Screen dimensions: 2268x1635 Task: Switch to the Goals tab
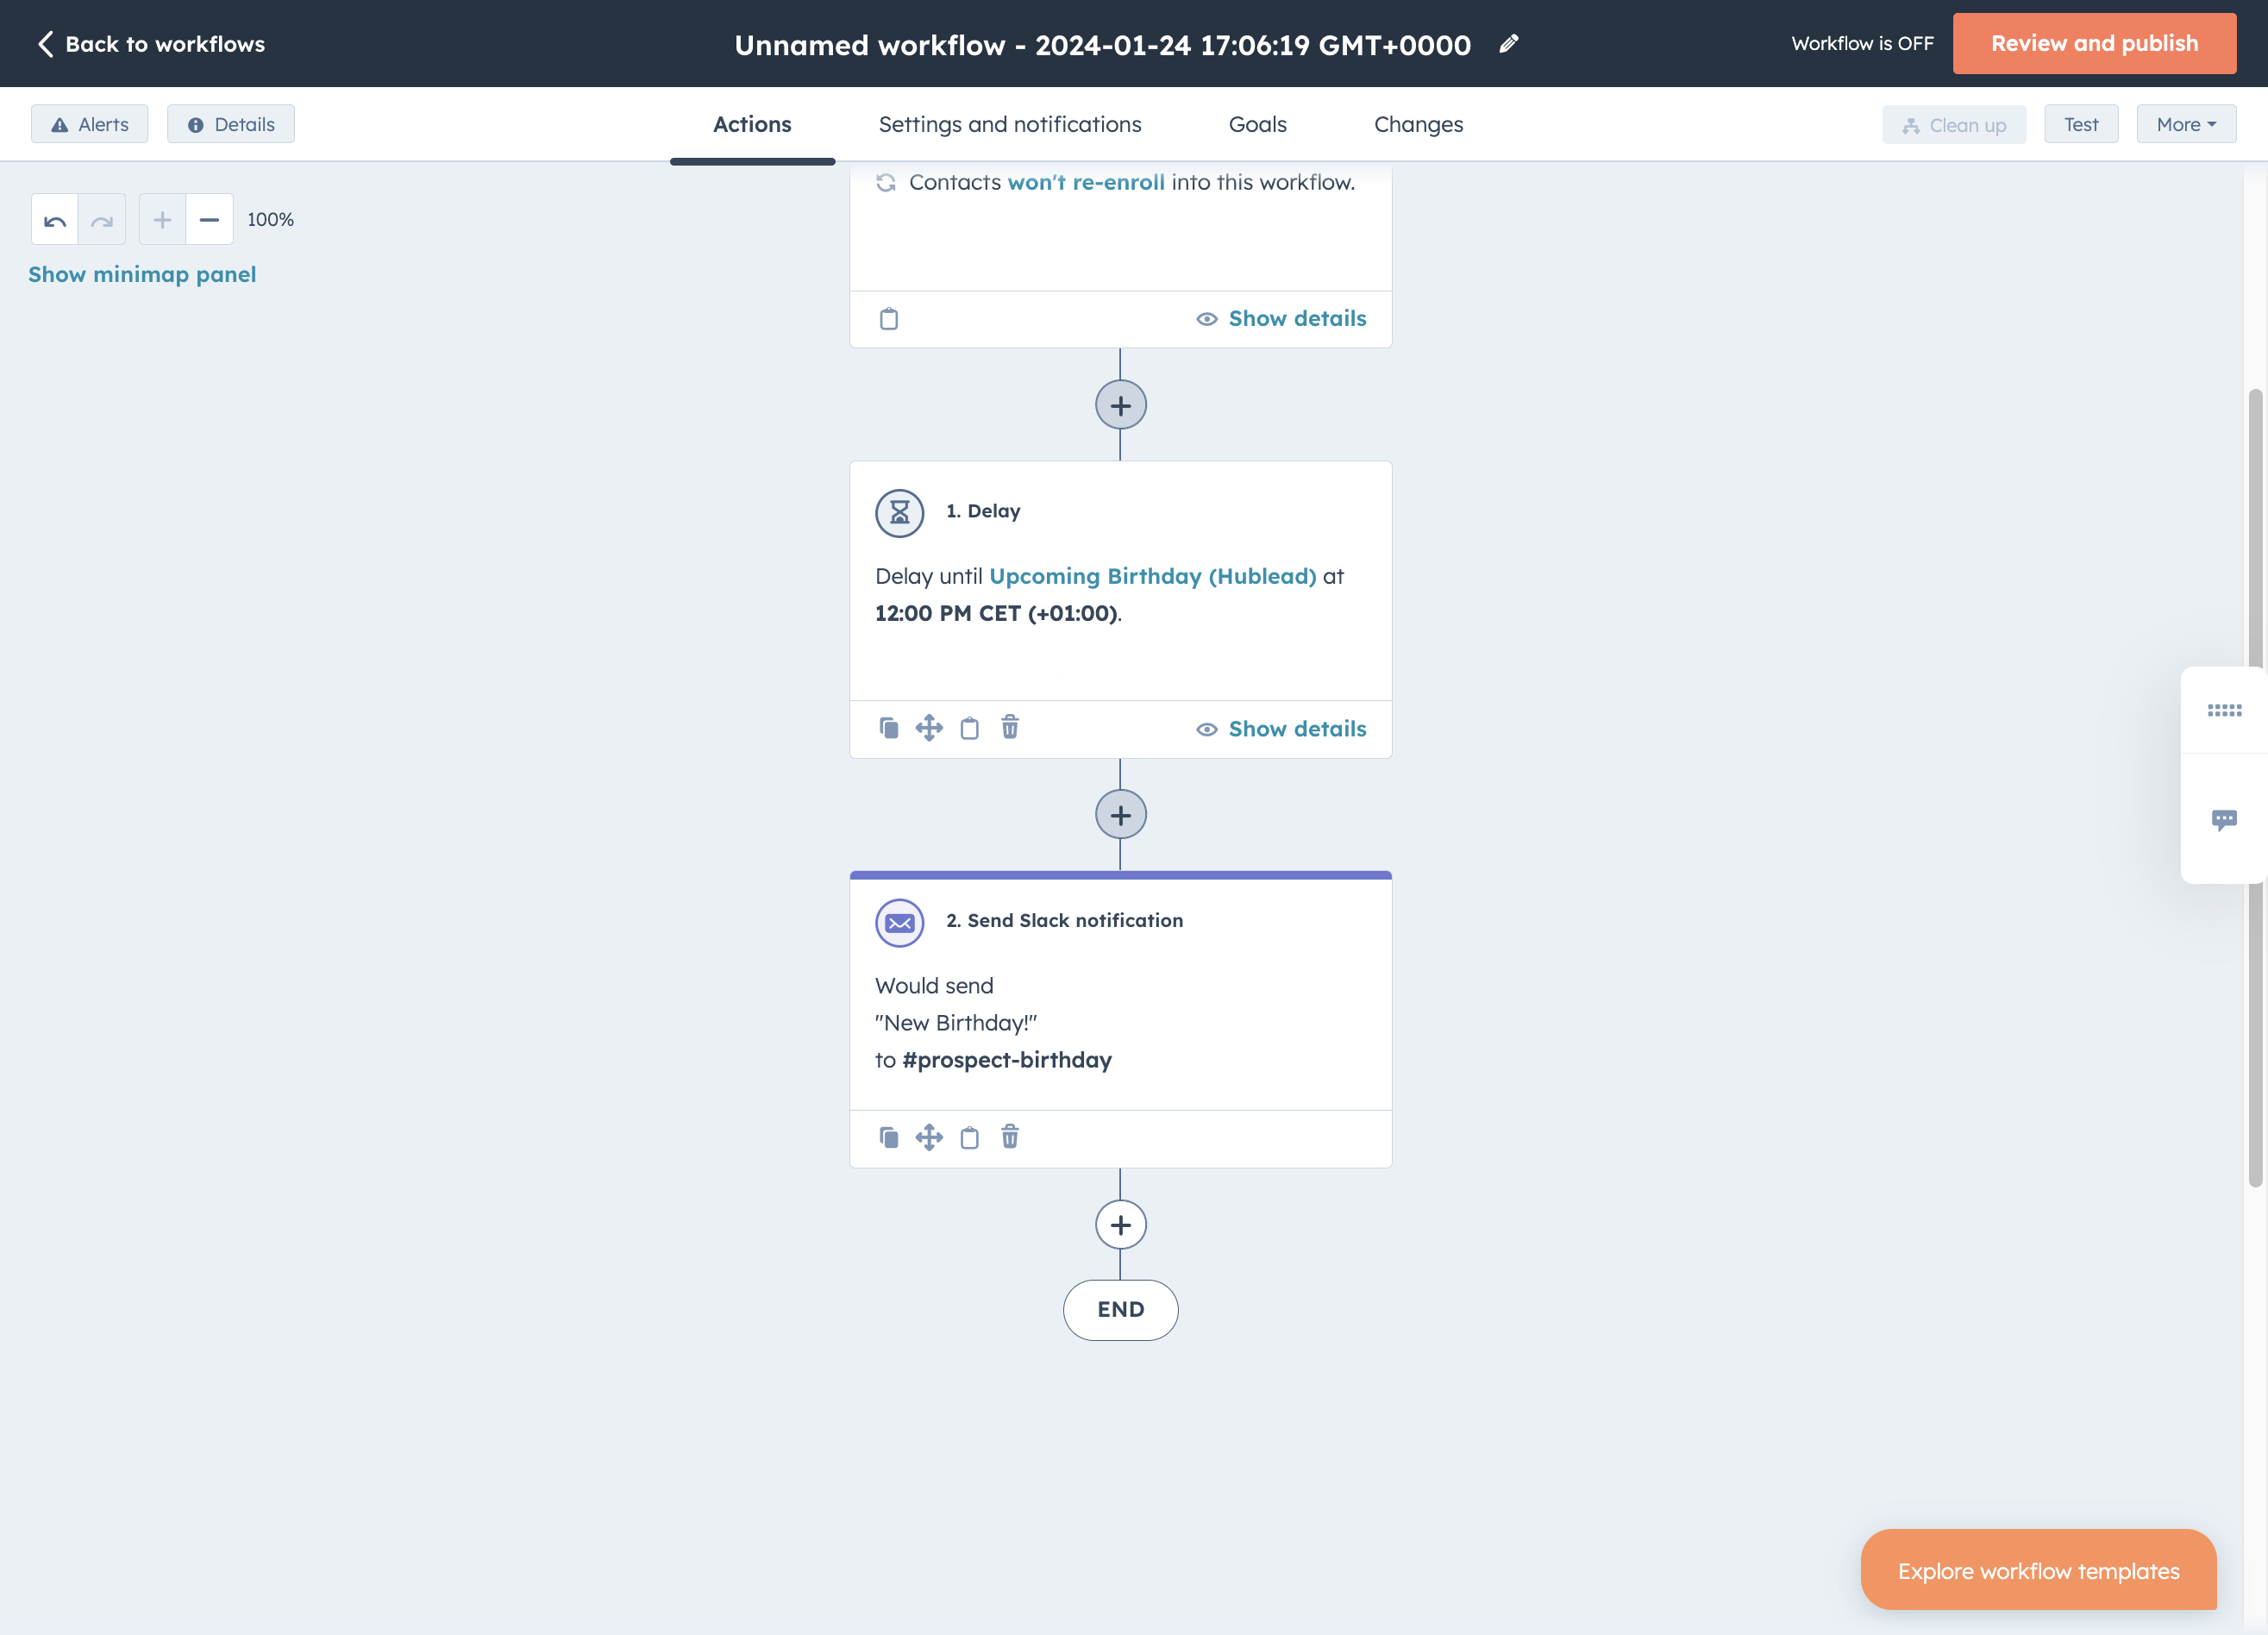(1257, 124)
